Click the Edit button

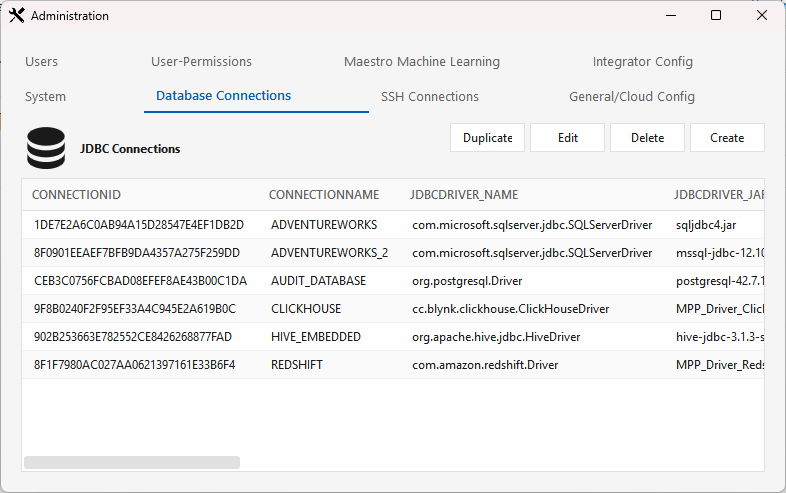(567, 137)
